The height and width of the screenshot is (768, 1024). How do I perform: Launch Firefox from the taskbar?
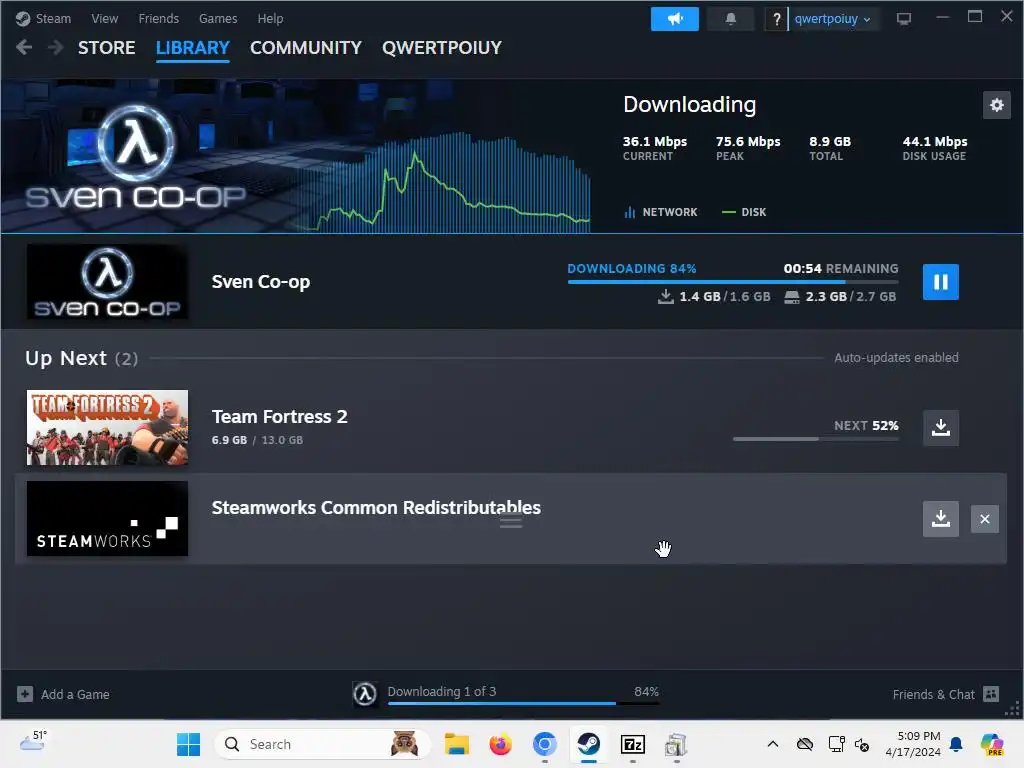500,744
